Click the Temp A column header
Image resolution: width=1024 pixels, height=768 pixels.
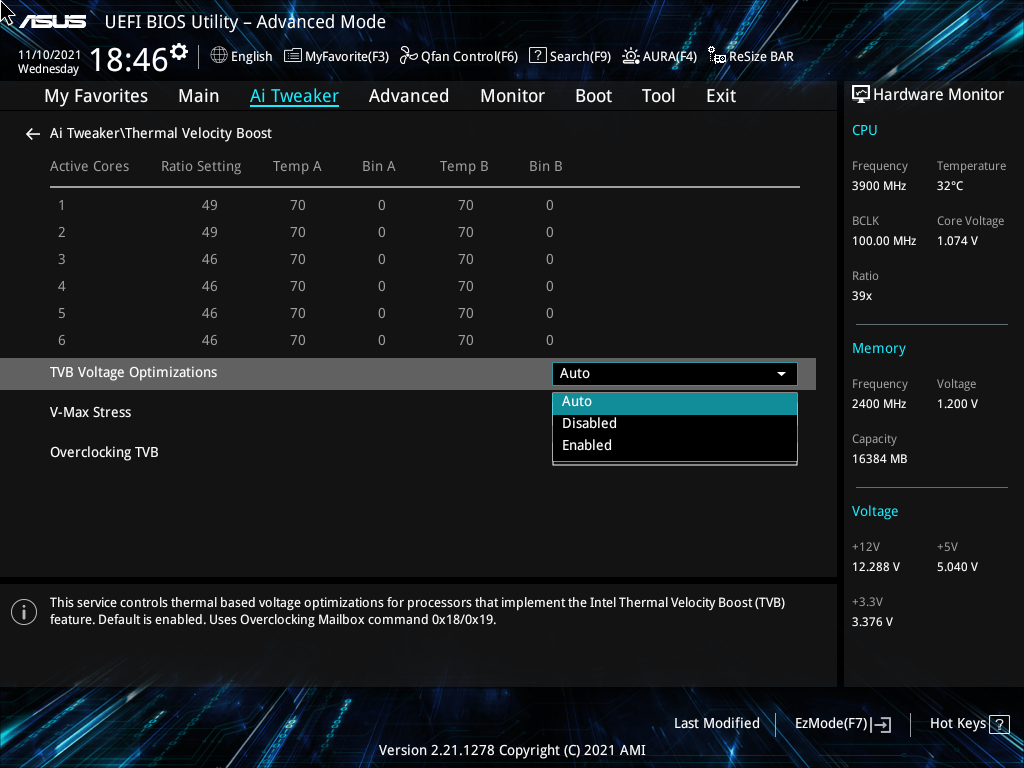pyautogui.click(x=297, y=167)
